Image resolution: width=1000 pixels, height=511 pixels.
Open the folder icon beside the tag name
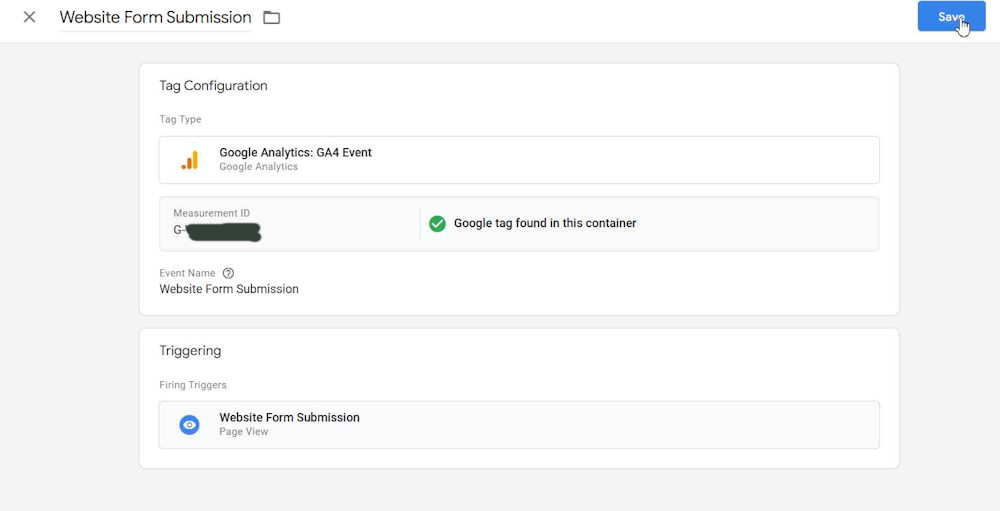click(x=271, y=17)
